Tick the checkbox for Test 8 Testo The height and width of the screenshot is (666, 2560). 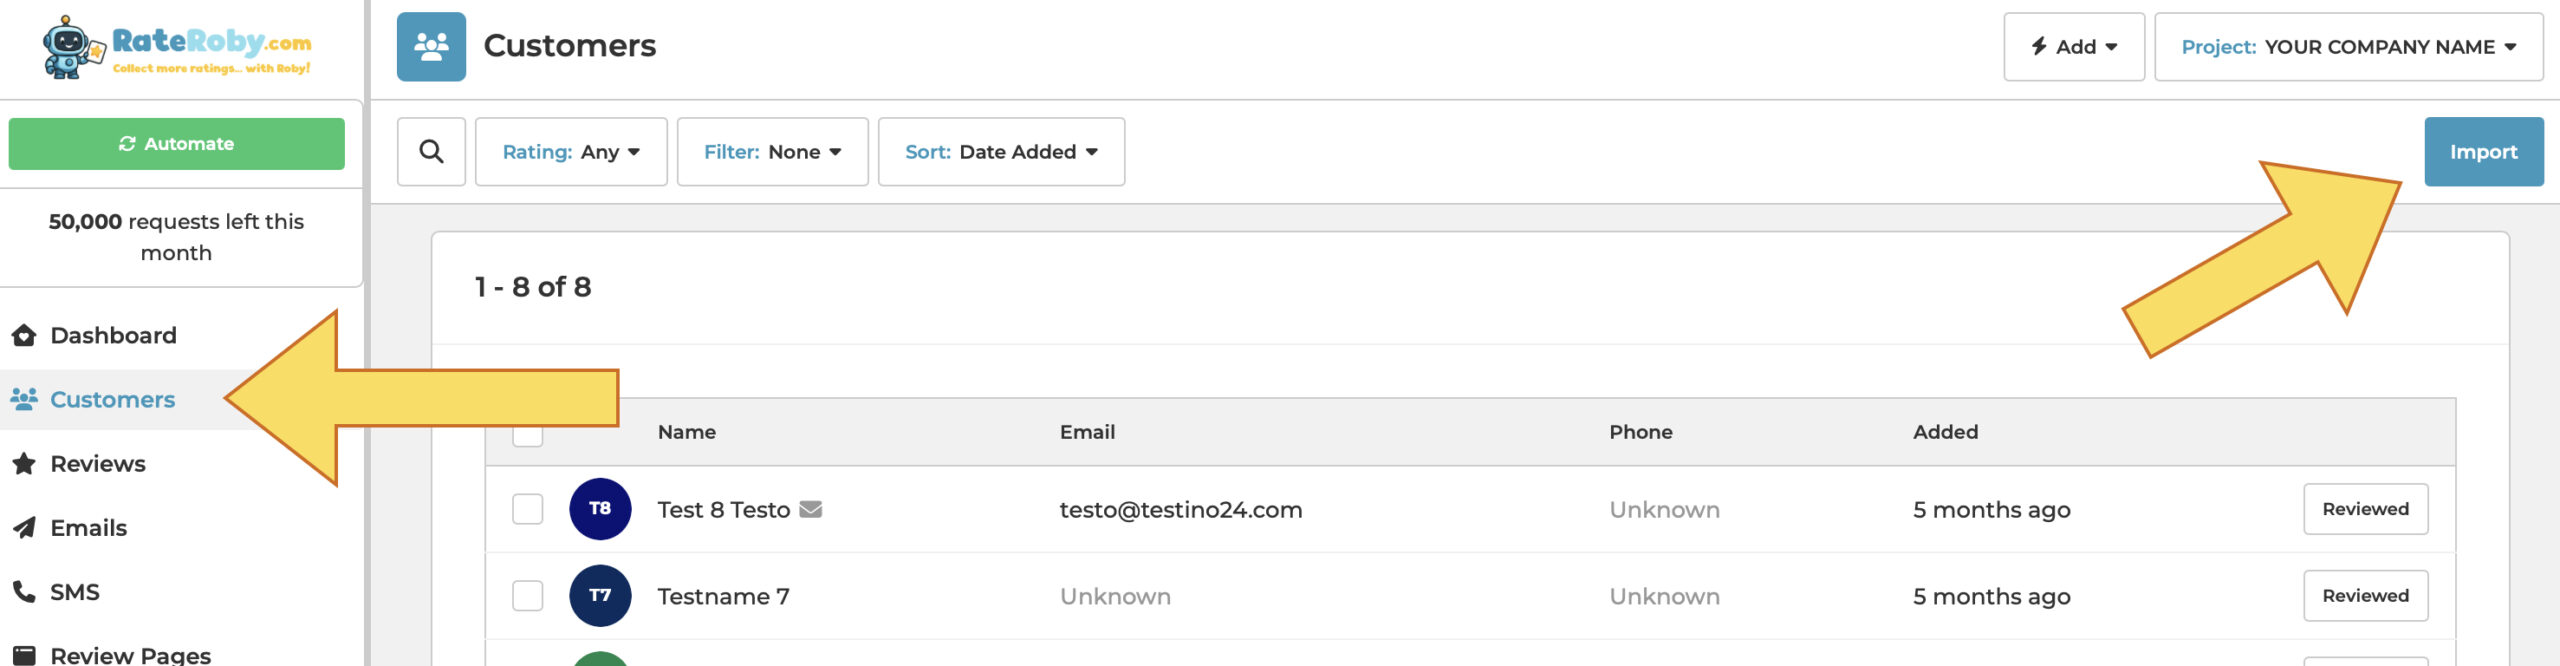coord(527,509)
